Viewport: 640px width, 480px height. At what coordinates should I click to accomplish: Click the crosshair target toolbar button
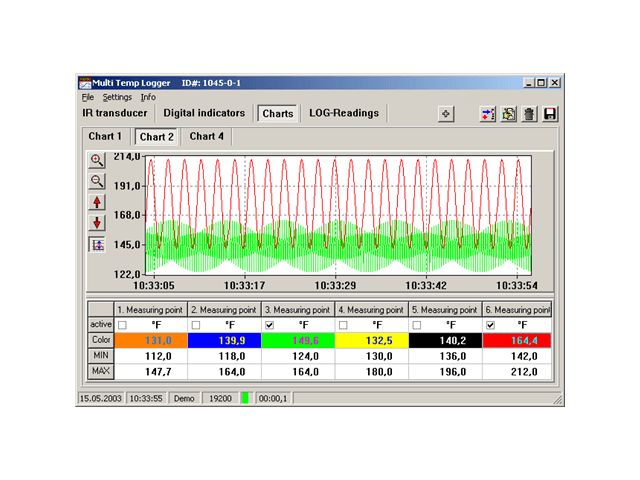[x=447, y=114]
